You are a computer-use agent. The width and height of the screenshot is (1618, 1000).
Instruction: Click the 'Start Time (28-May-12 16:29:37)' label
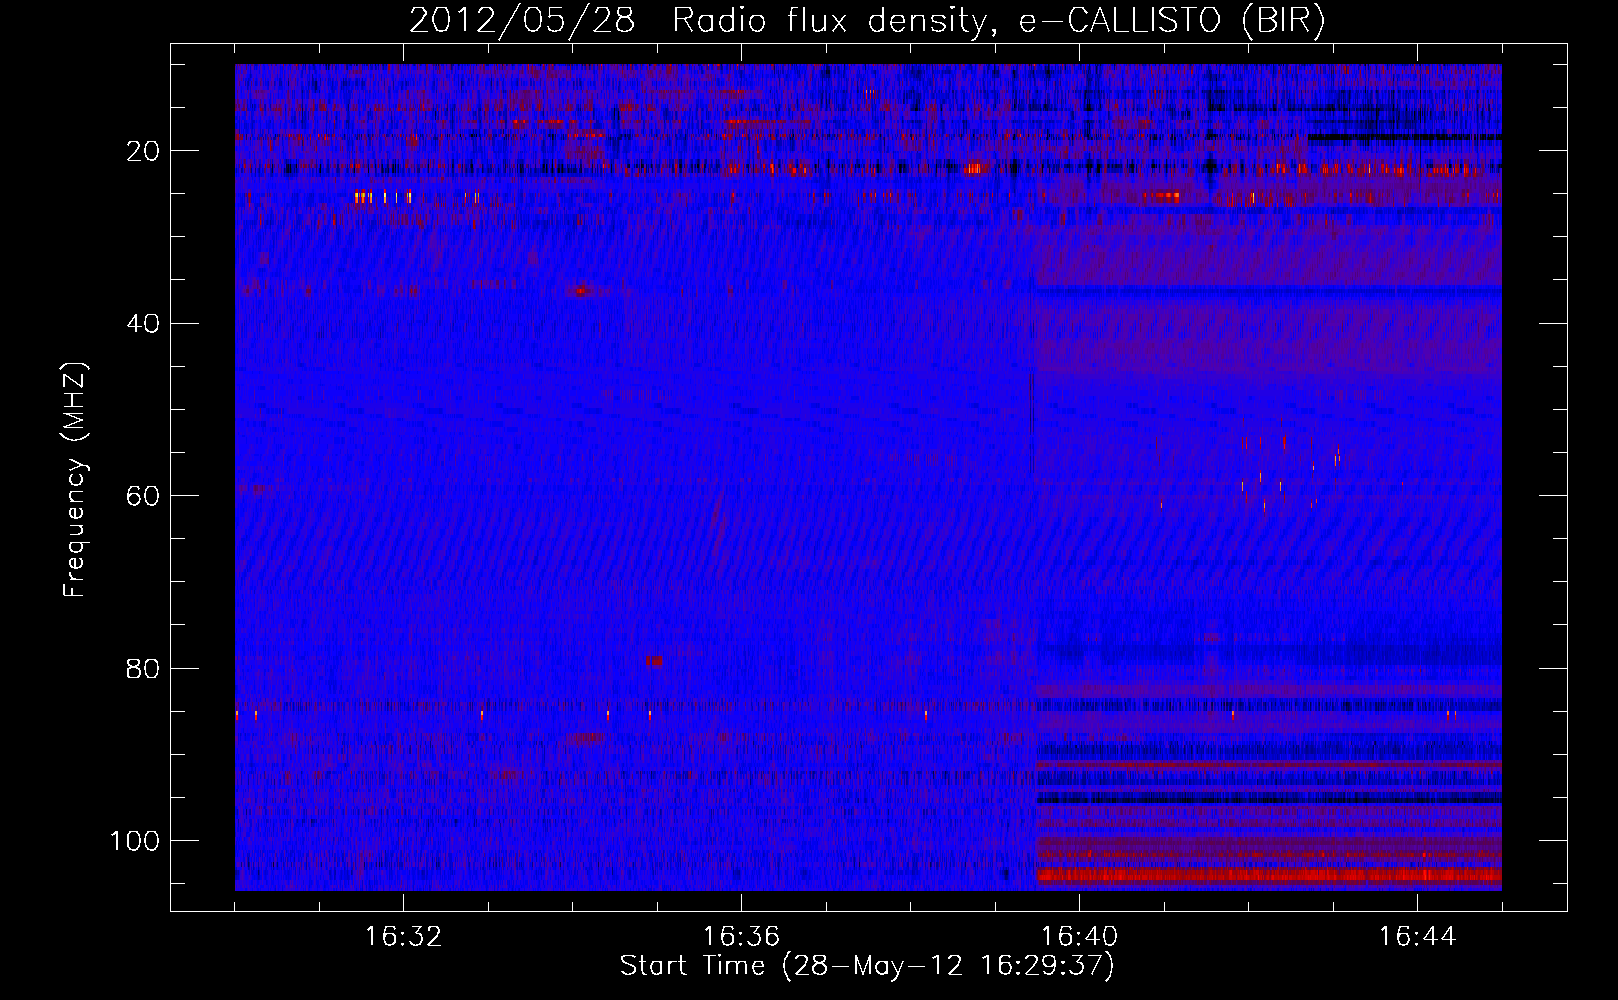(867, 966)
